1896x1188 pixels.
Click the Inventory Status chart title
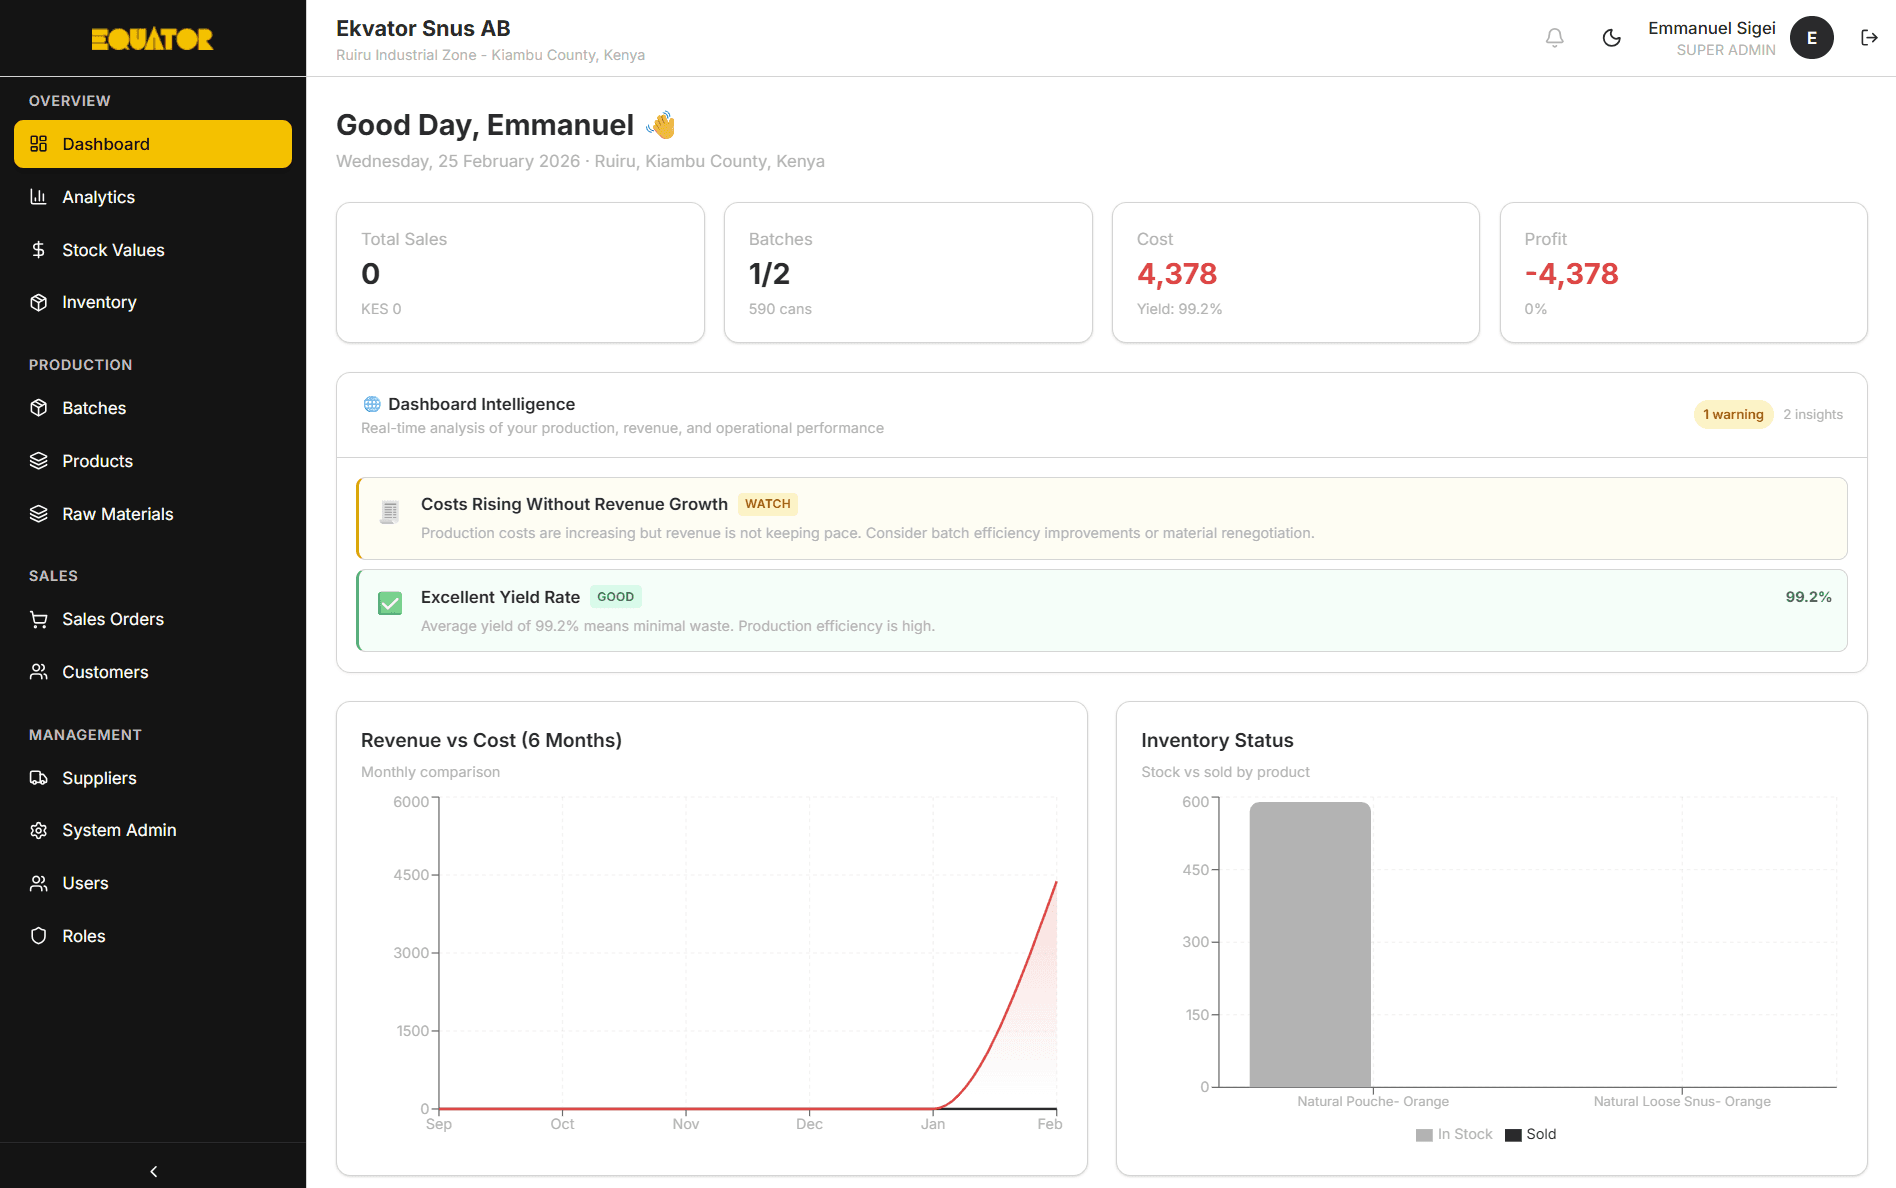(x=1217, y=740)
